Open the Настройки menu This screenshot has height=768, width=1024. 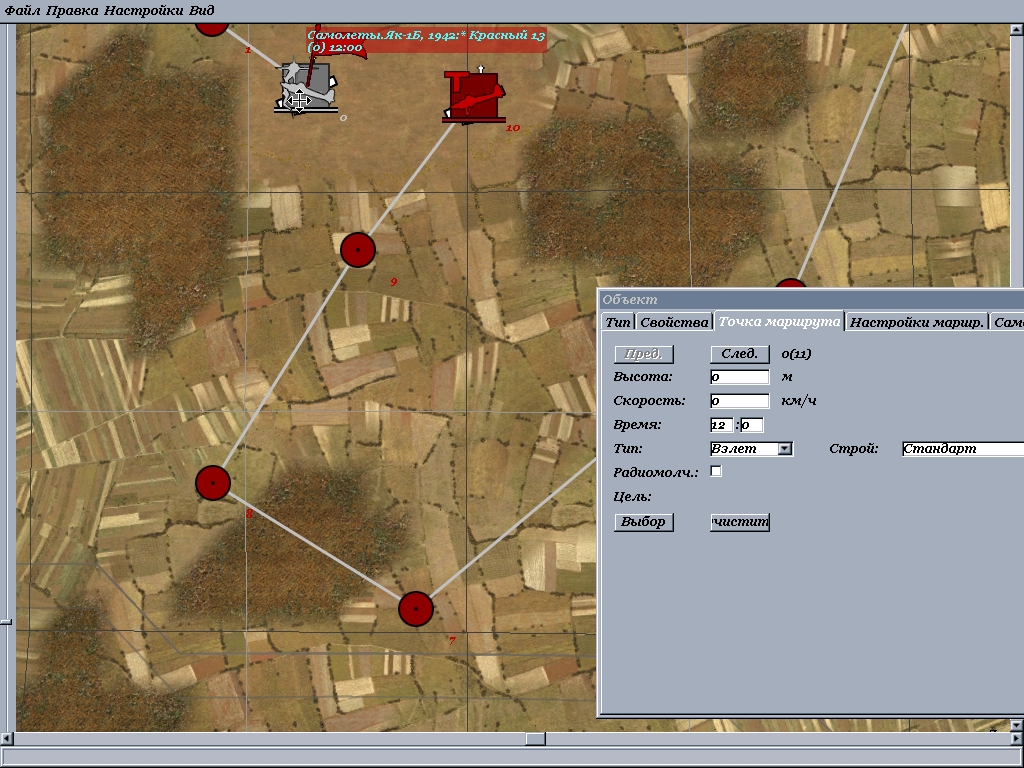point(144,10)
